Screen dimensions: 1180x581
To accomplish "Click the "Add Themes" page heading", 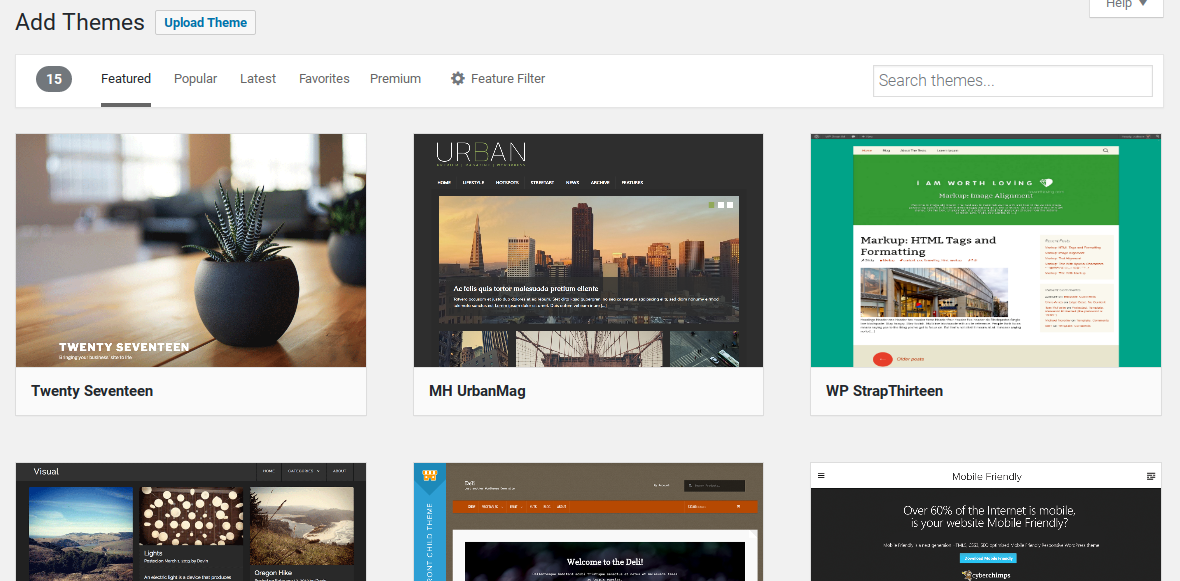I will (x=80, y=23).
